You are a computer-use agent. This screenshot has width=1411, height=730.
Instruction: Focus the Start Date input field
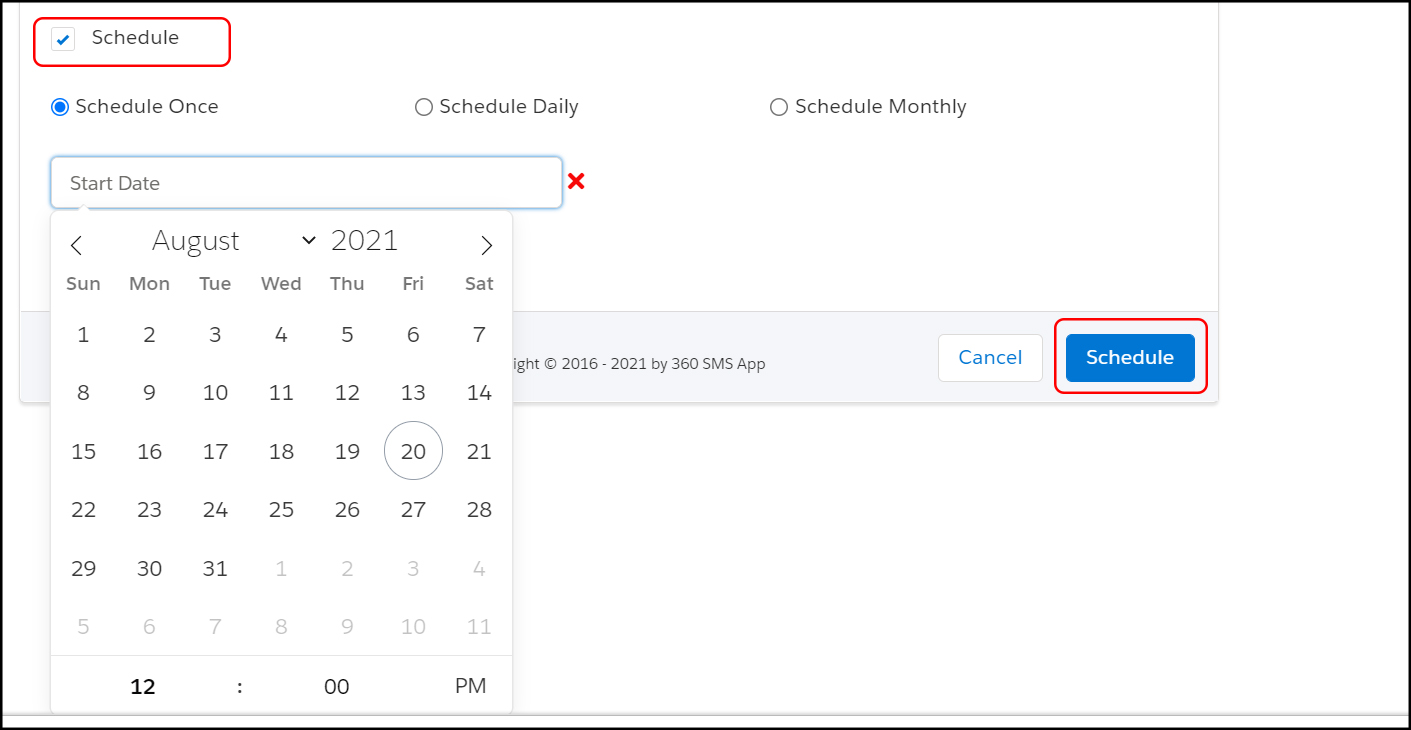[x=306, y=183]
